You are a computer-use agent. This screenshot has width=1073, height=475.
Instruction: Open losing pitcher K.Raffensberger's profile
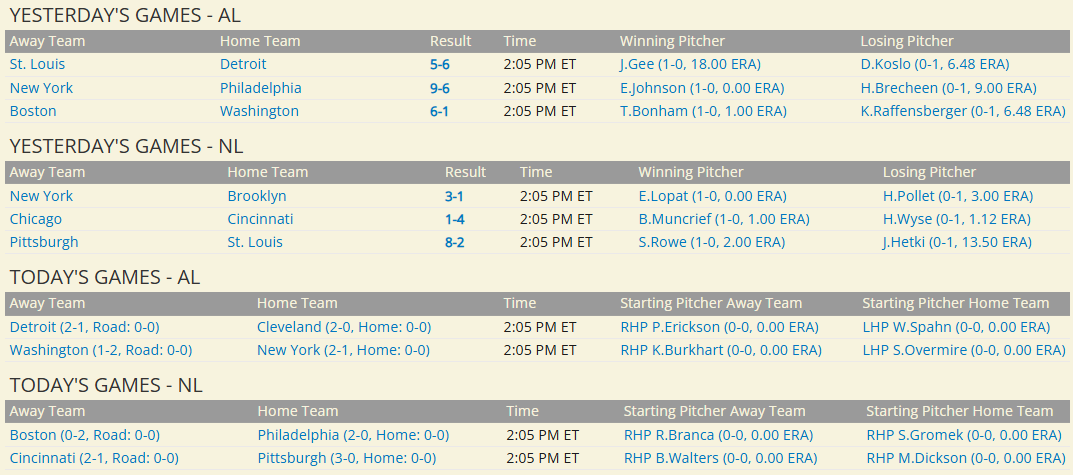963,111
